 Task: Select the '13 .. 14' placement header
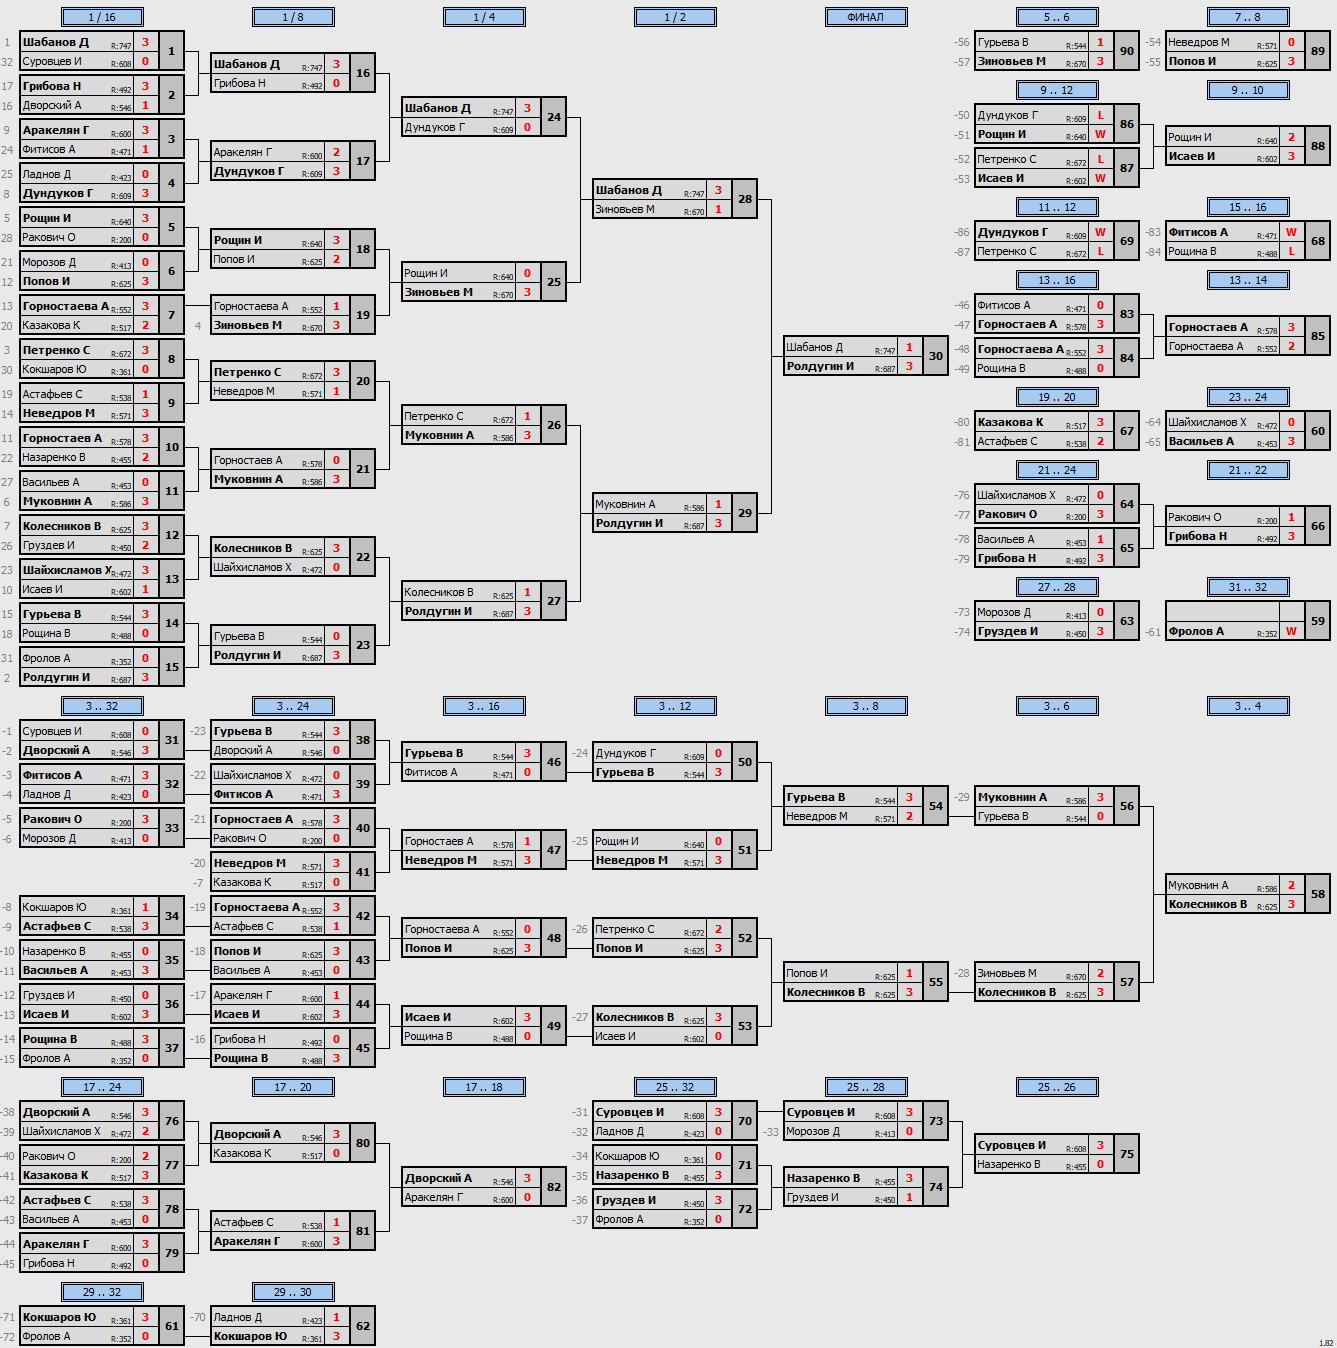tap(1248, 280)
